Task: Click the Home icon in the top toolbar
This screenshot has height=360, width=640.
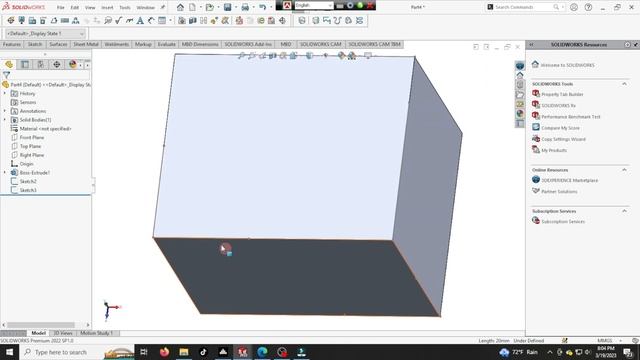Action: click(x=180, y=7)
